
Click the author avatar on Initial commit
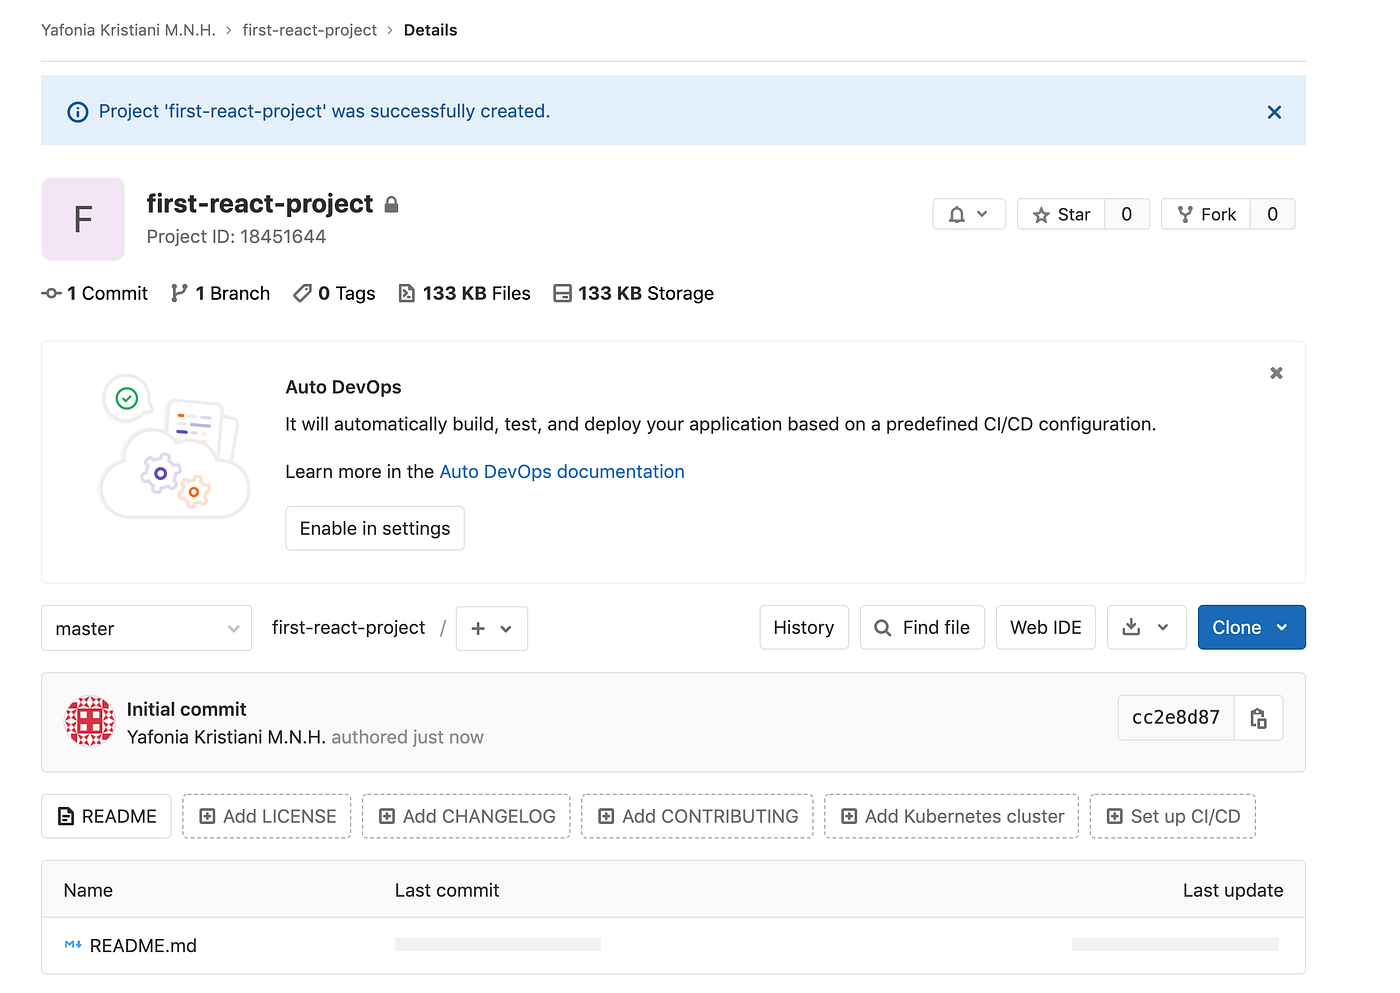coord(90,721)
